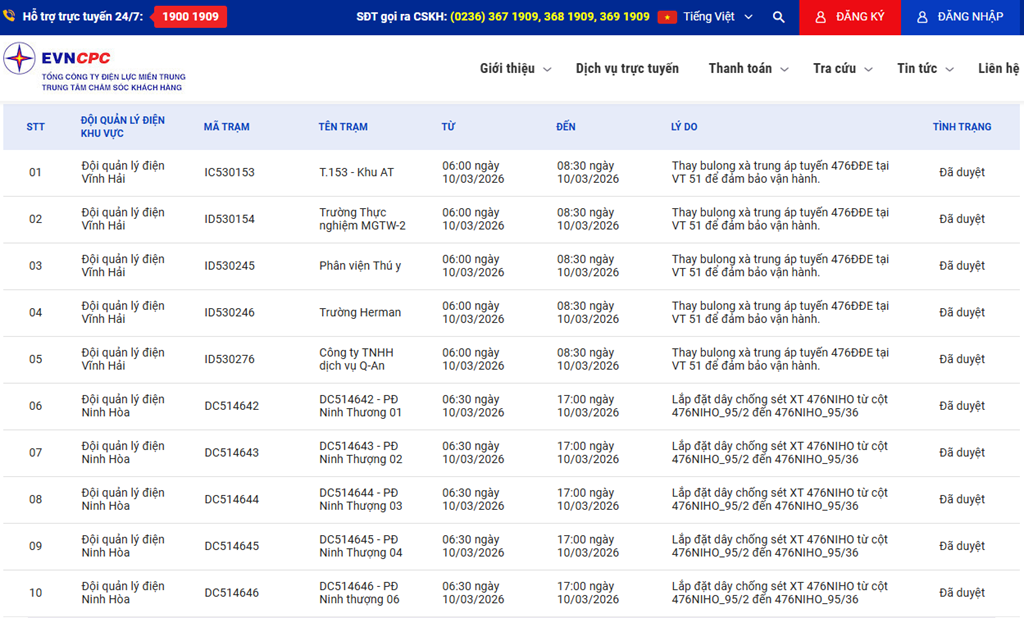Image resolution: width=1024 pixels, height=618 pixels.
Task: Select the Trường Herman station row
Action: (360, 313)
